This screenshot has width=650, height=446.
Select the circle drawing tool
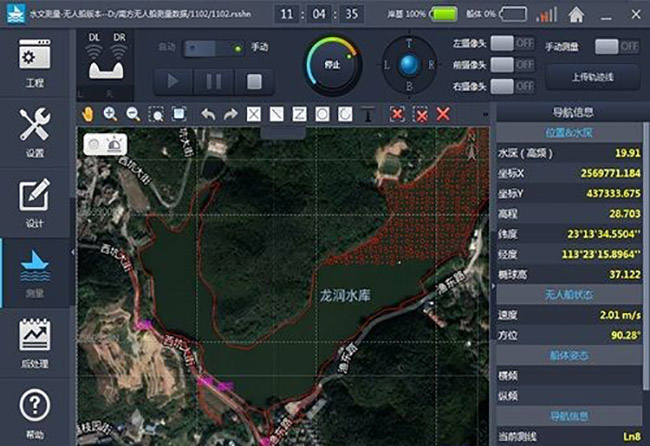point(322,114)
